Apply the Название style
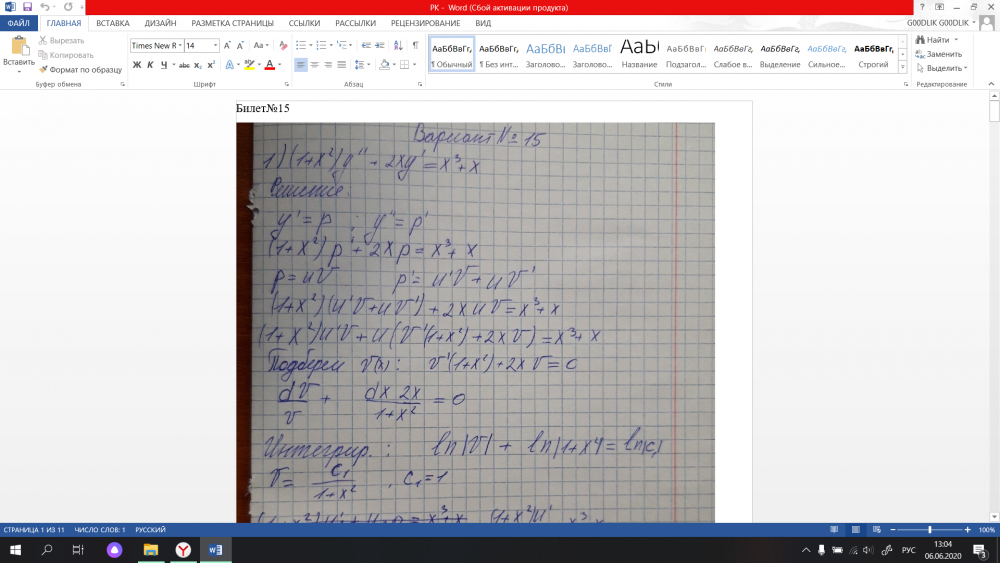The width and height of the screenshot is (1000, 563). 639,54
